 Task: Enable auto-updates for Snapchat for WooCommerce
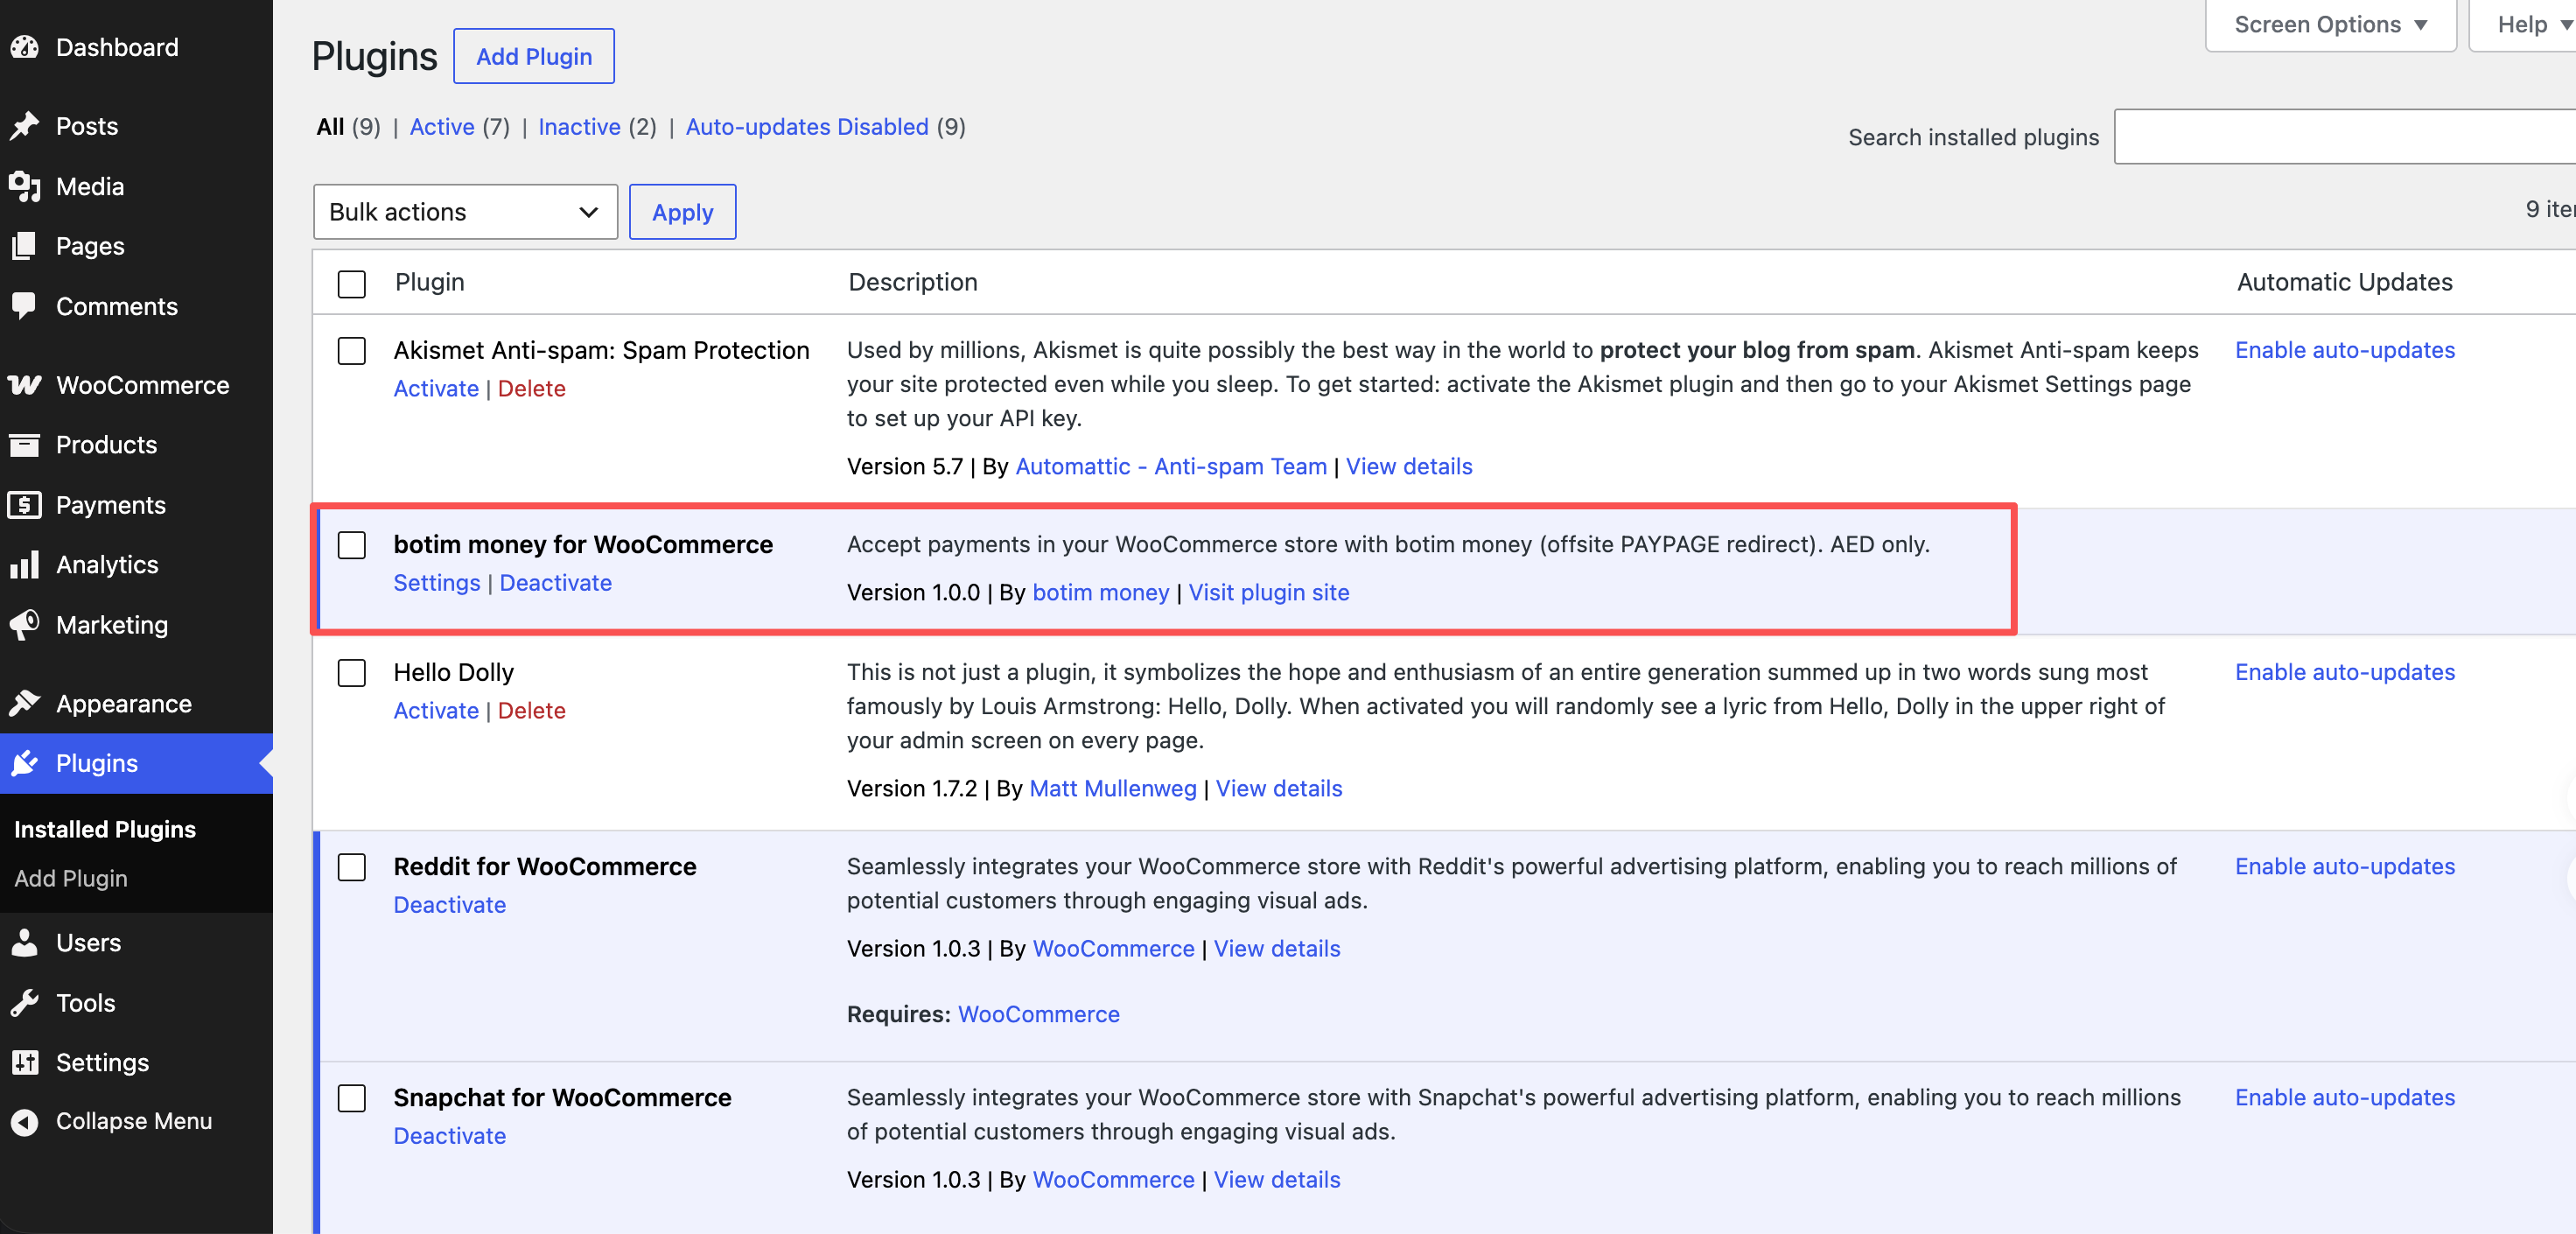pos(2345,1097)
